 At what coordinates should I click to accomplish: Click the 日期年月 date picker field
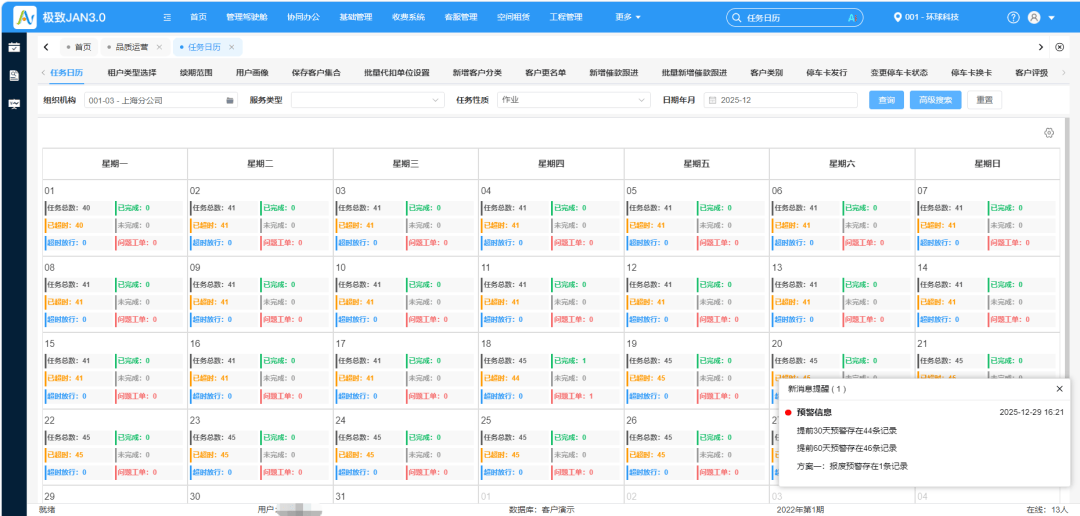[780, 100]
